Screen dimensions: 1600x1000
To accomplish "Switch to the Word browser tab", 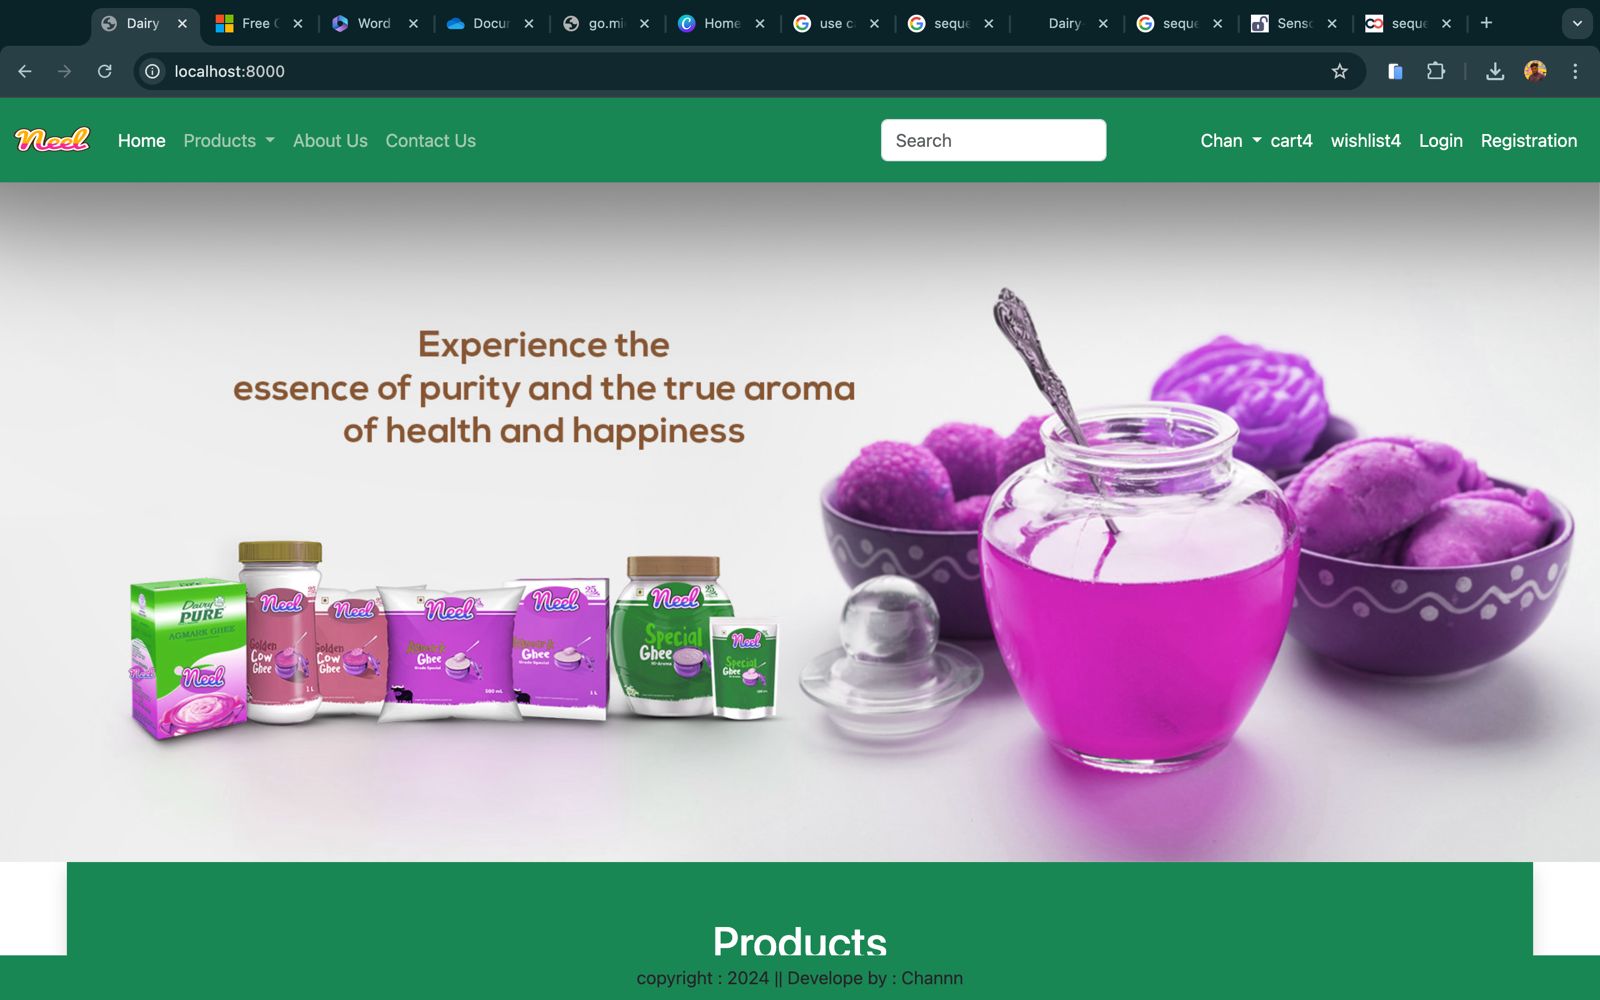I will (363, 23).
